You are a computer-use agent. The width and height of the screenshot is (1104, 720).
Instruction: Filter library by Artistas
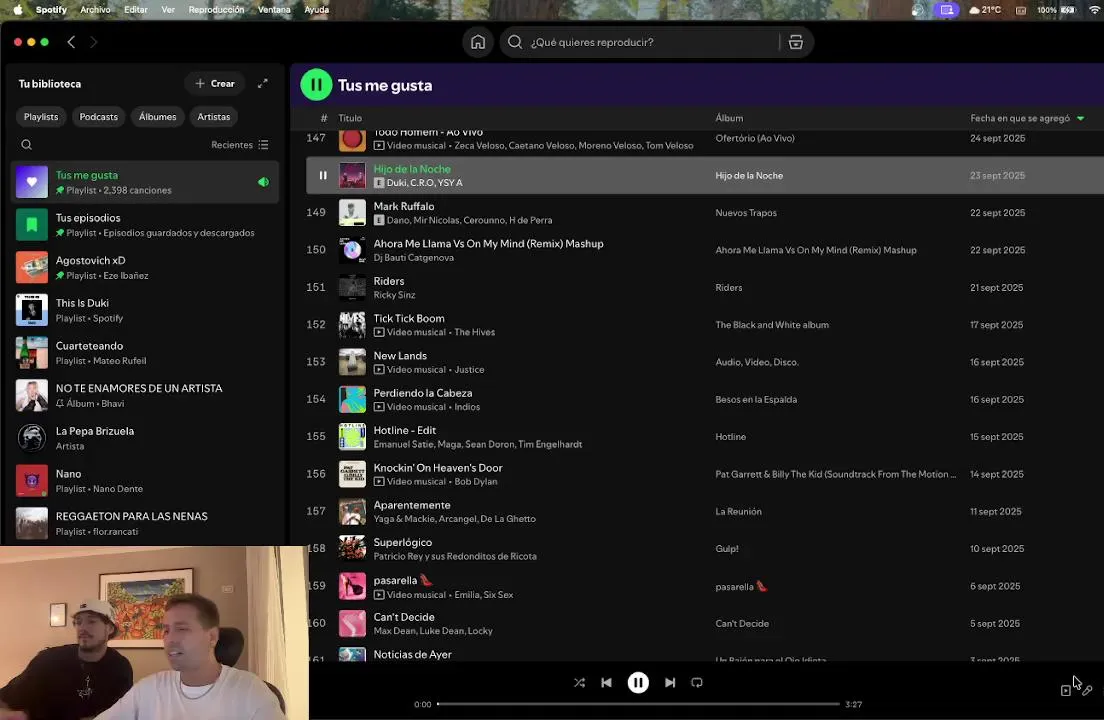tap(213, 117)
